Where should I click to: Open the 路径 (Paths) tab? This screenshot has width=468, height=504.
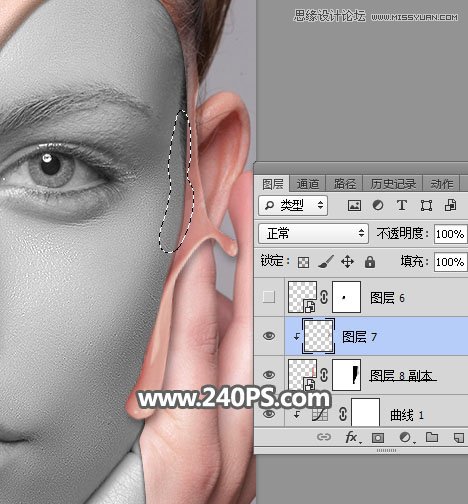344,184
